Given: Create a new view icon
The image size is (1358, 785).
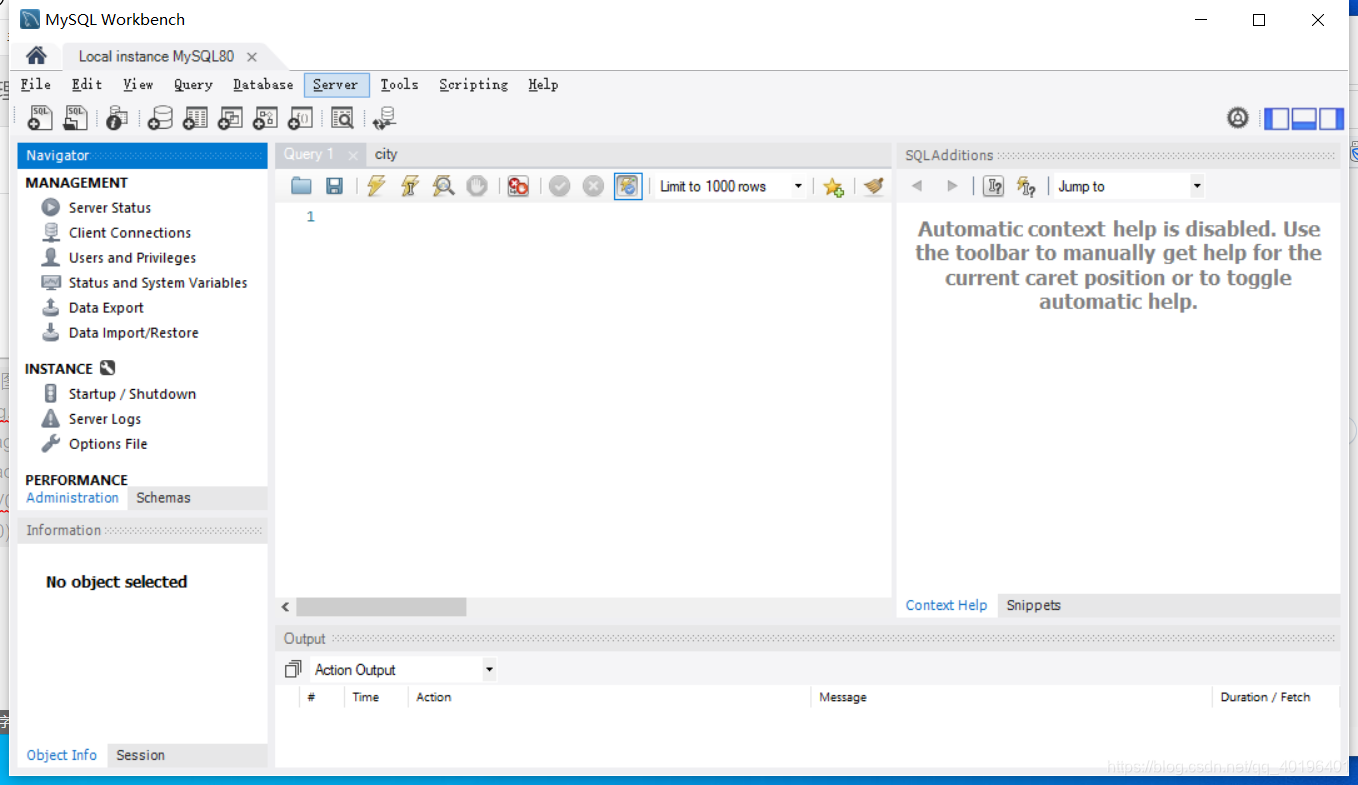Looking at the screenshot, I should click(x=230, y=118).
